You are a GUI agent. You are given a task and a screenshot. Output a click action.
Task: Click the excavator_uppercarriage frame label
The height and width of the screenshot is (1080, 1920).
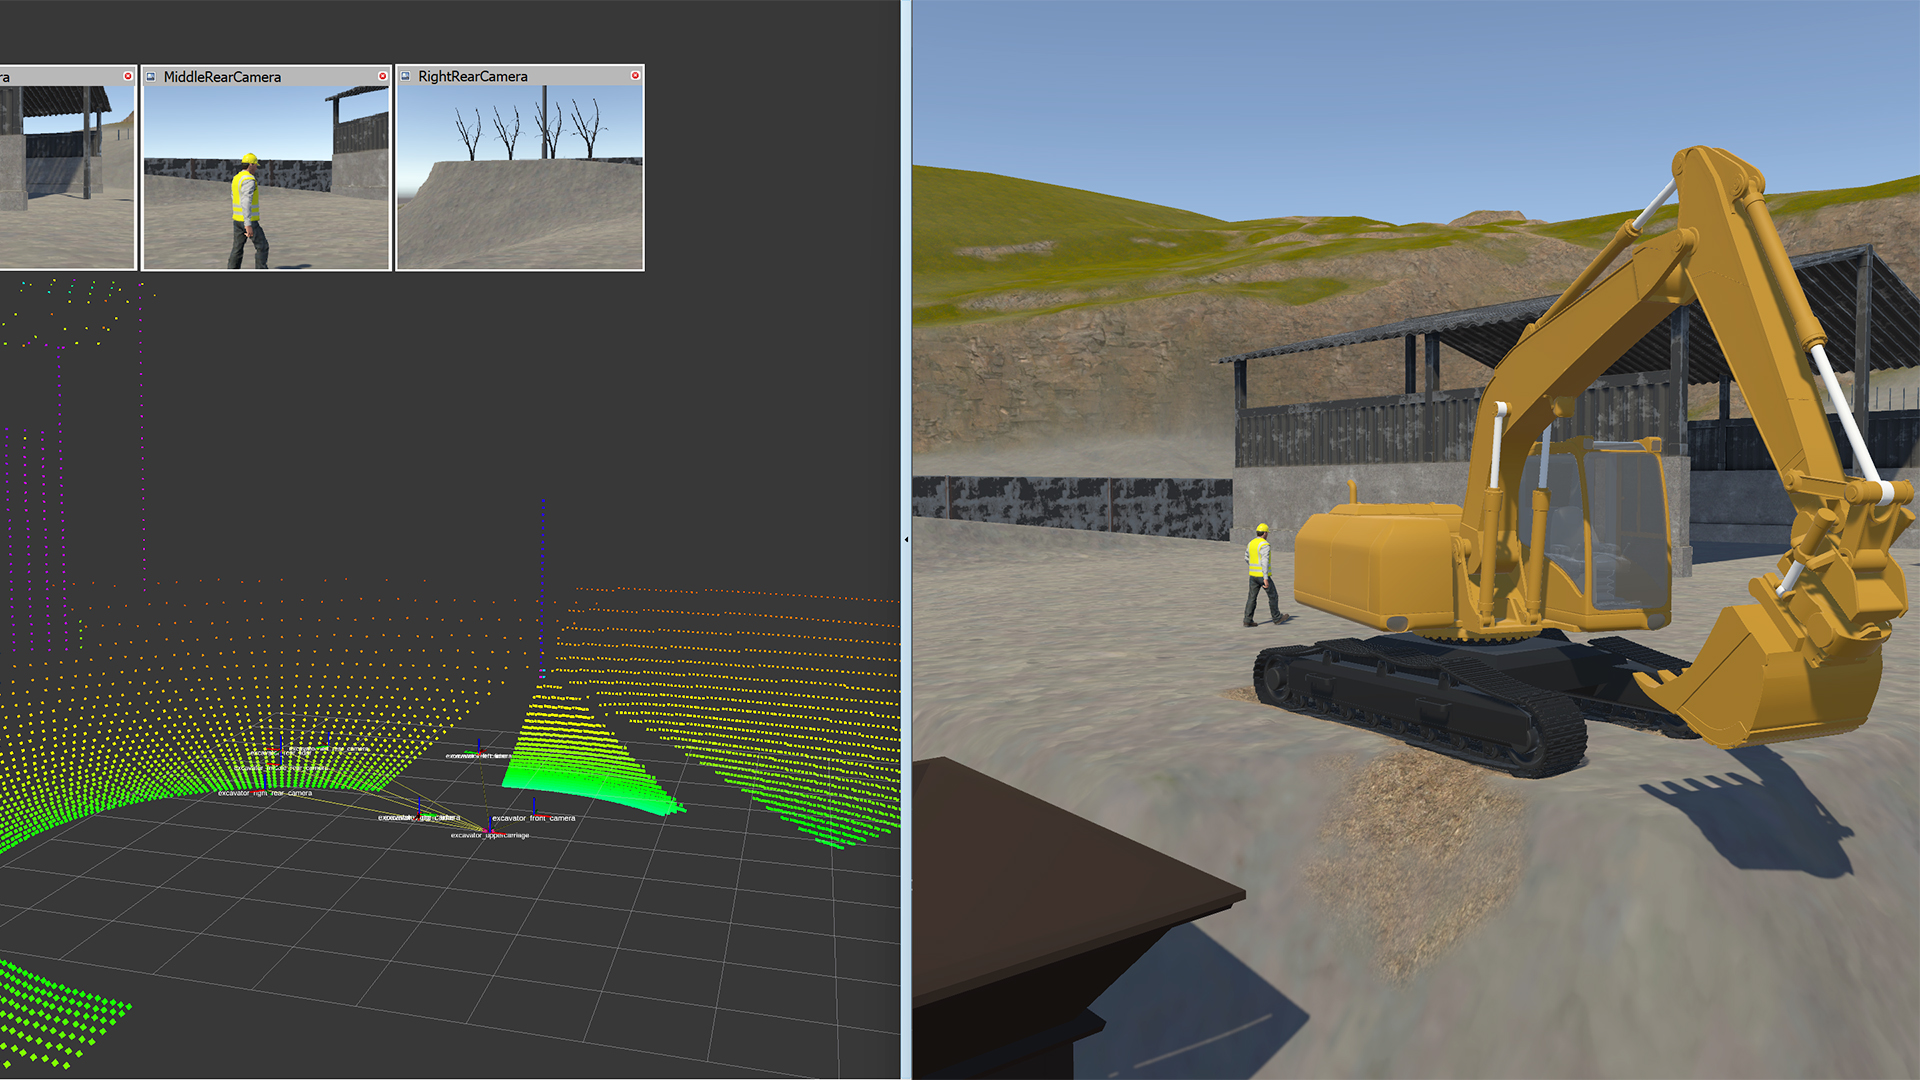[490, 835]
